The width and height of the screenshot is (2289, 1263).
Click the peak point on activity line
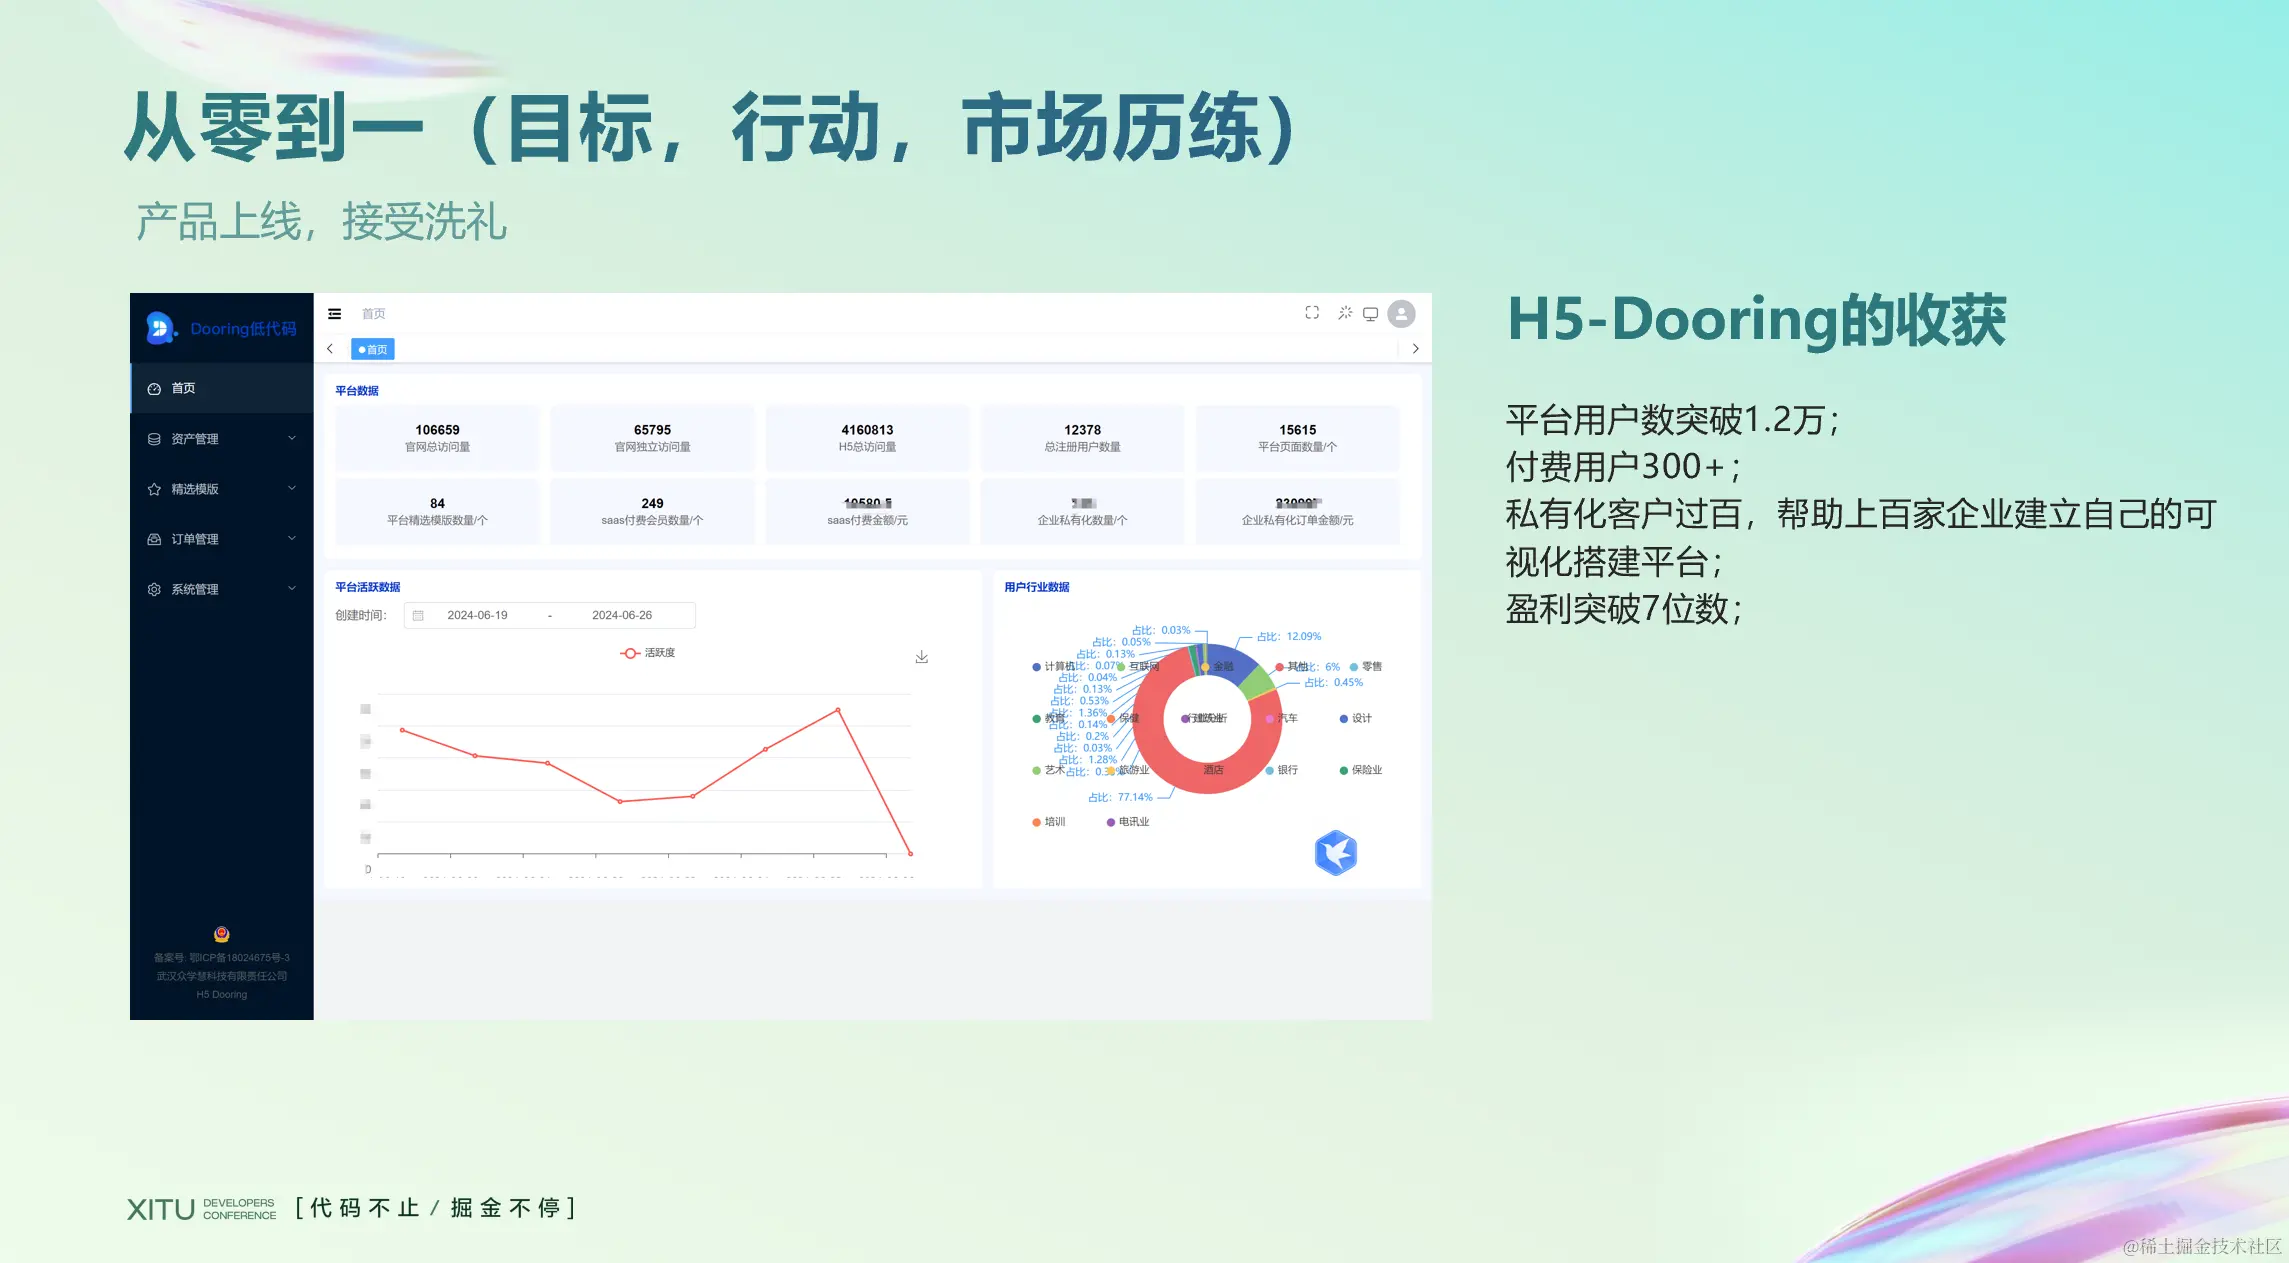[838, 710]
